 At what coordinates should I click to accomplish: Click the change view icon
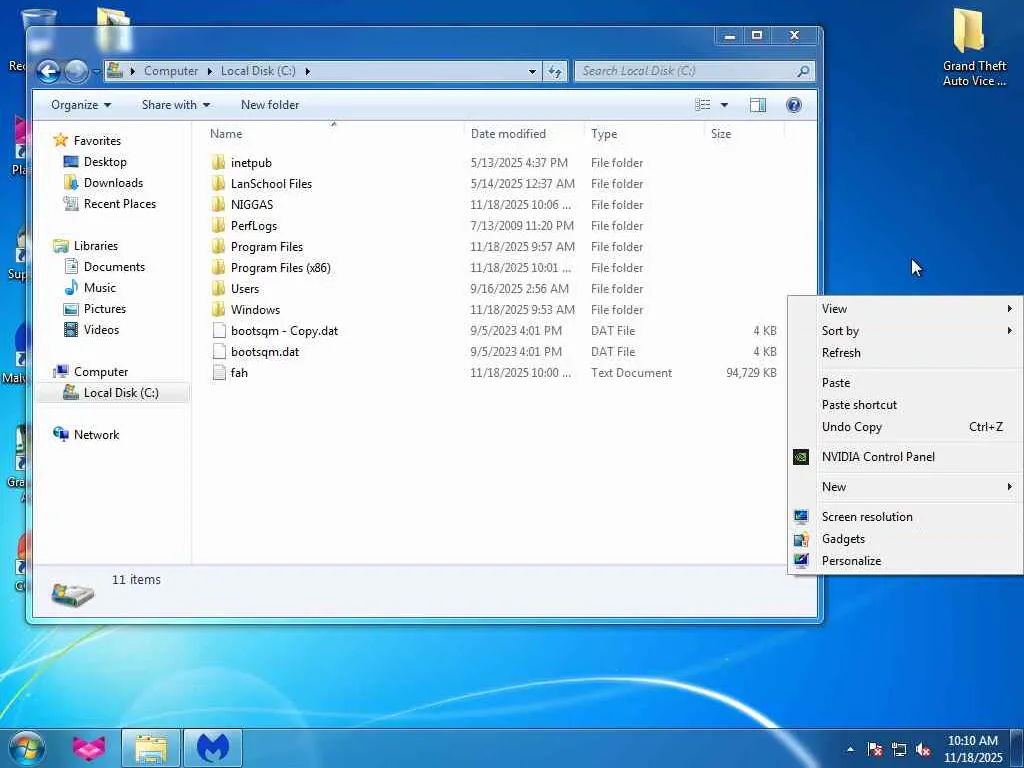[x=703, y=105]
